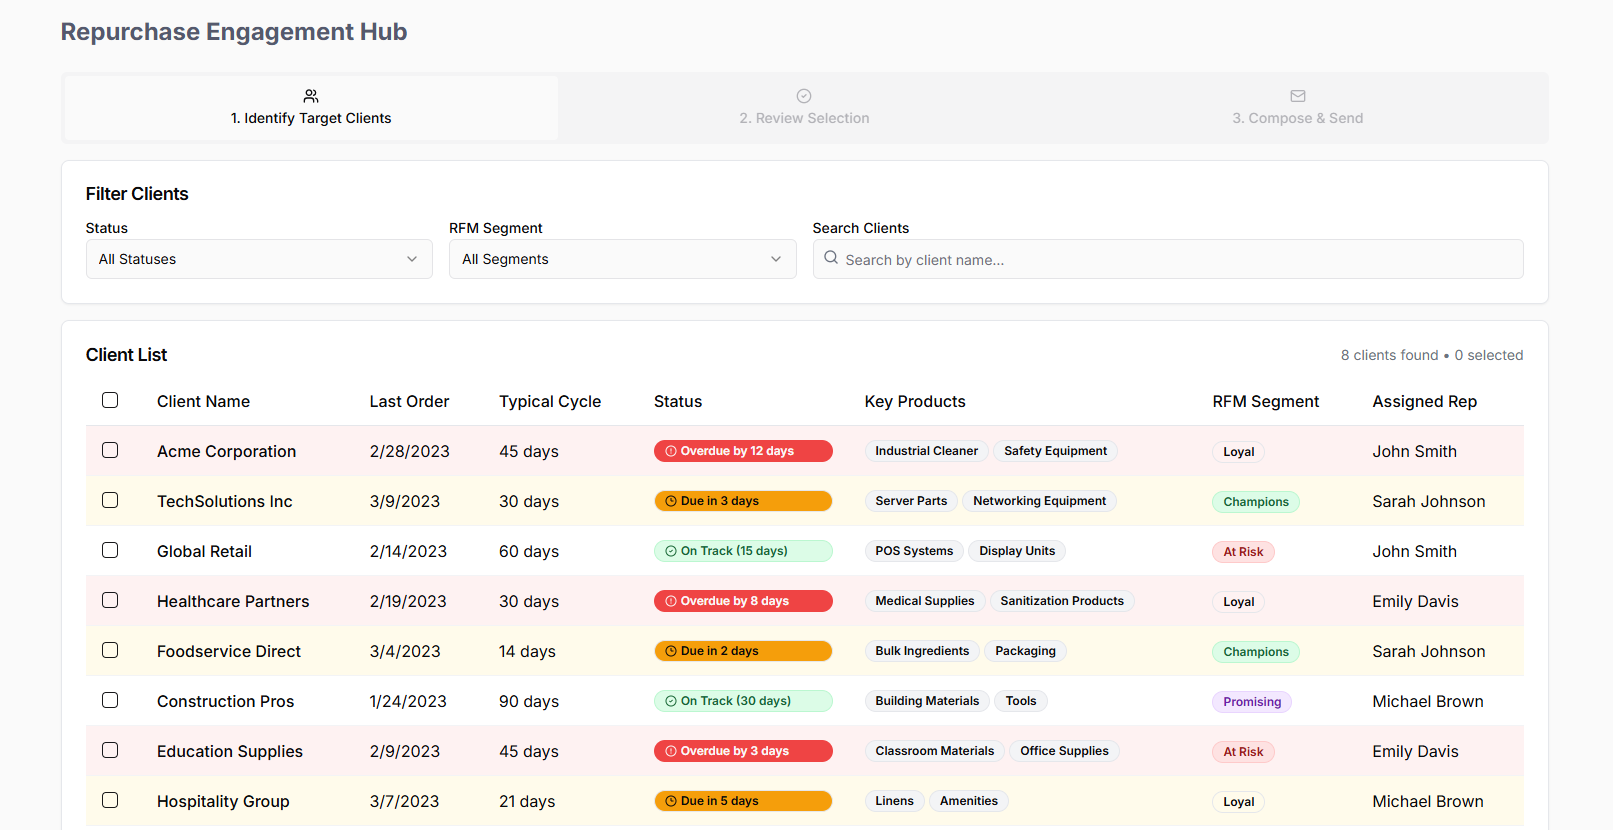Screen dimensions: 1613x830
Task: Click the envelope icon above Compose & Send
Action: click(x=1298, y=96)
